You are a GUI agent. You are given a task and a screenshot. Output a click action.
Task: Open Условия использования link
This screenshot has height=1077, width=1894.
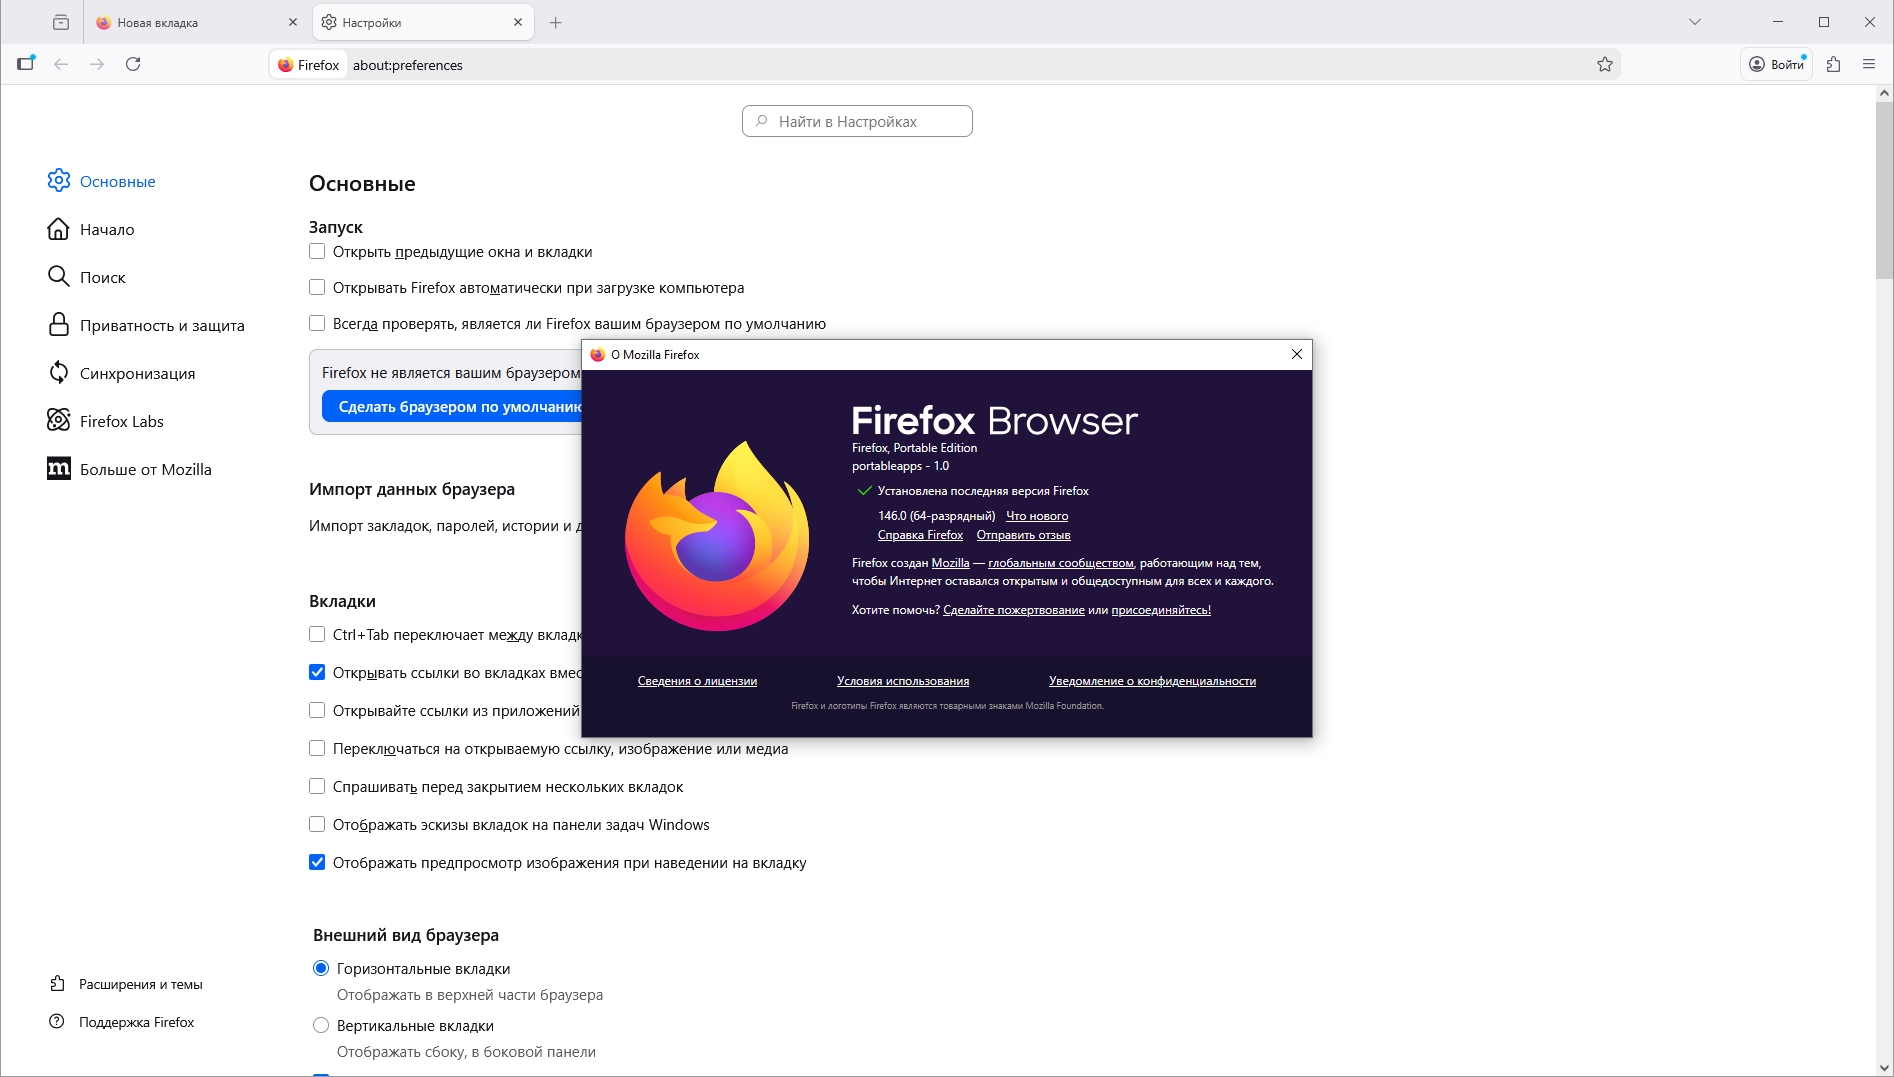click(x=903, y=681)
